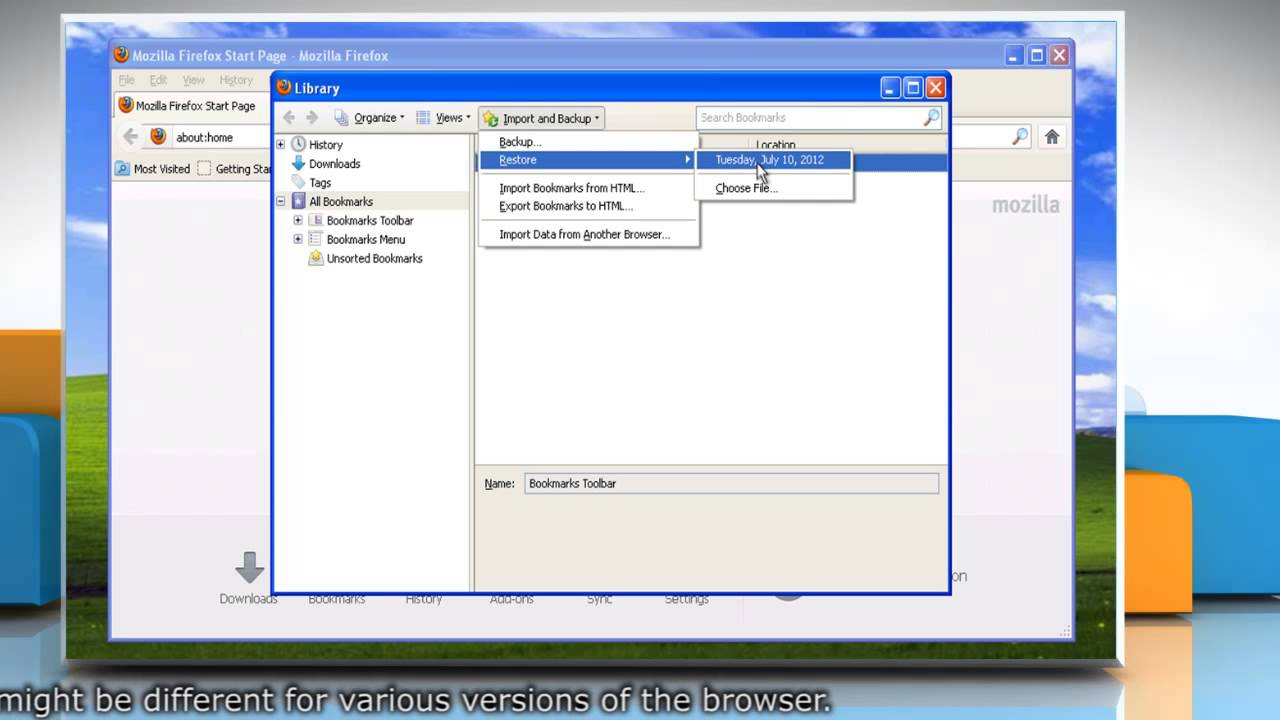Select History in the Library sidebar
The height and width of the screenshot is (720, 1280).
point(326,145)
